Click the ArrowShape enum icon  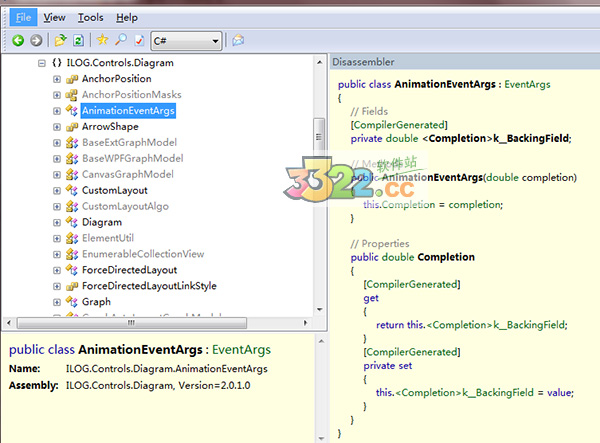coord(72,127)
